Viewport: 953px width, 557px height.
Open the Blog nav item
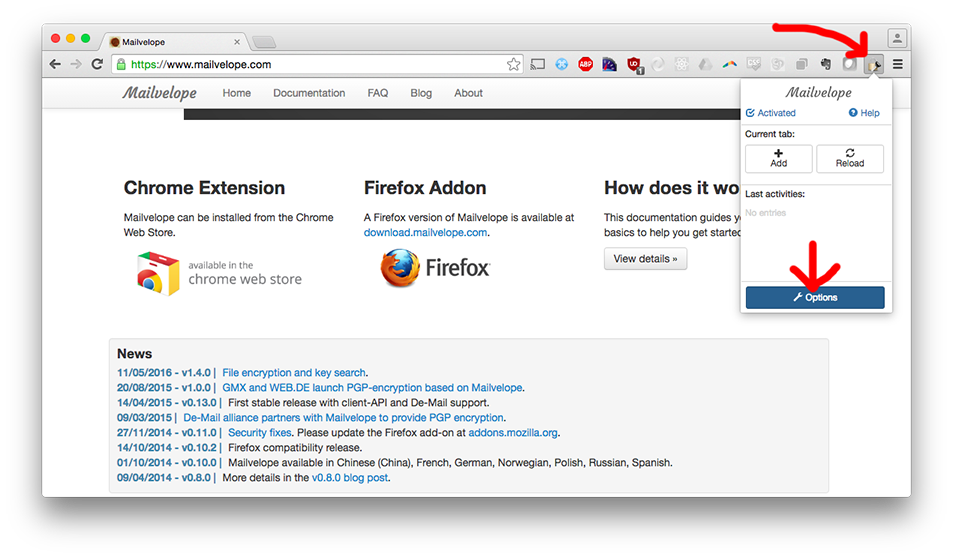pos(421,93)
